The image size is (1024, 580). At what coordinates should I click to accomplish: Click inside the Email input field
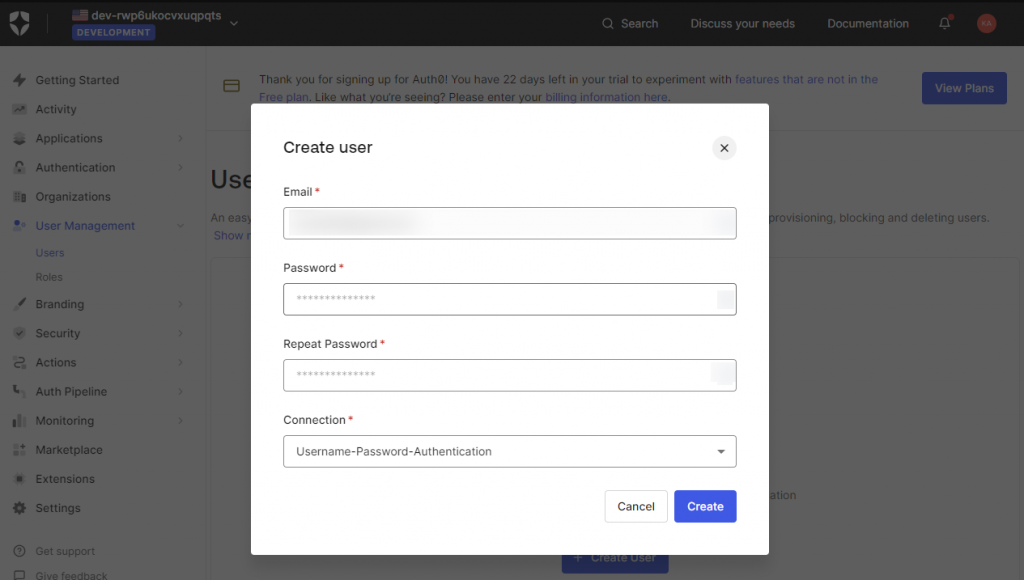point(509,223)
